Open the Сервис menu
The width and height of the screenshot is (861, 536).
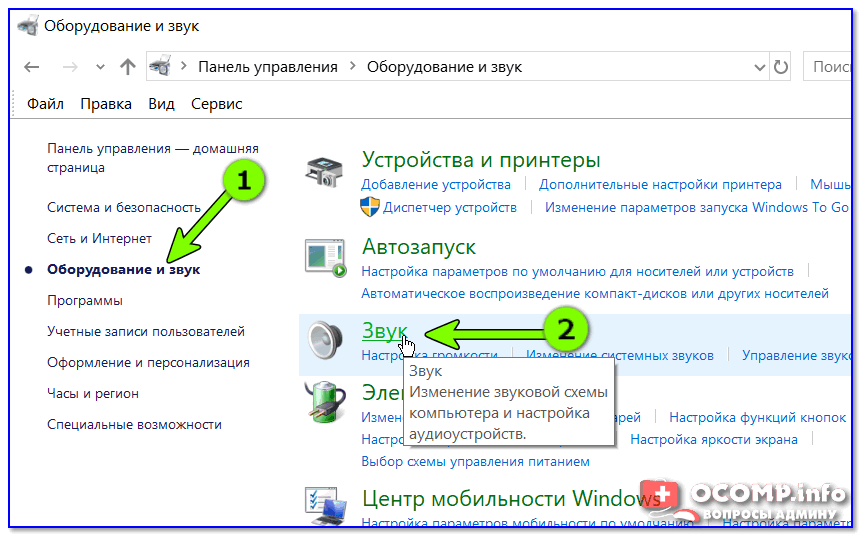(x=216, y=104)
